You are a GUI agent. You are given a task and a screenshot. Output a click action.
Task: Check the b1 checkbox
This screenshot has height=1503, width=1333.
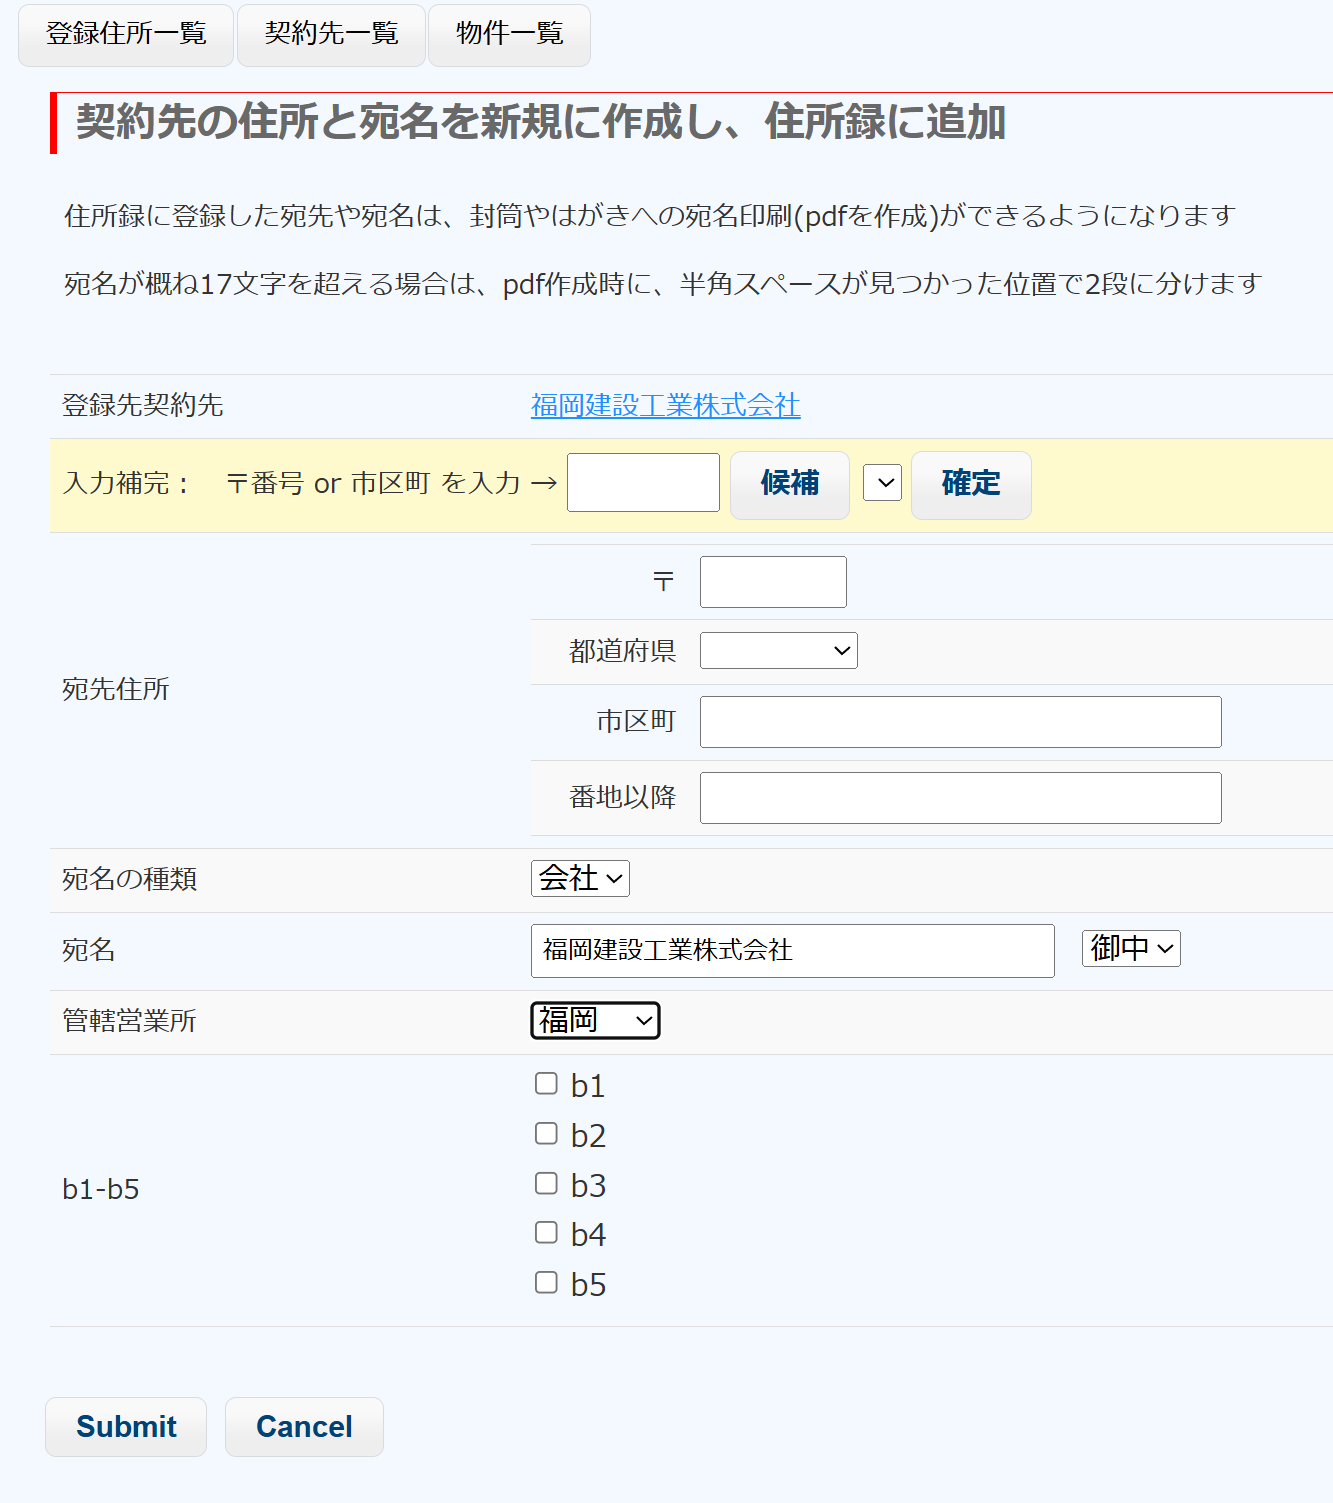coord(546,1084)
